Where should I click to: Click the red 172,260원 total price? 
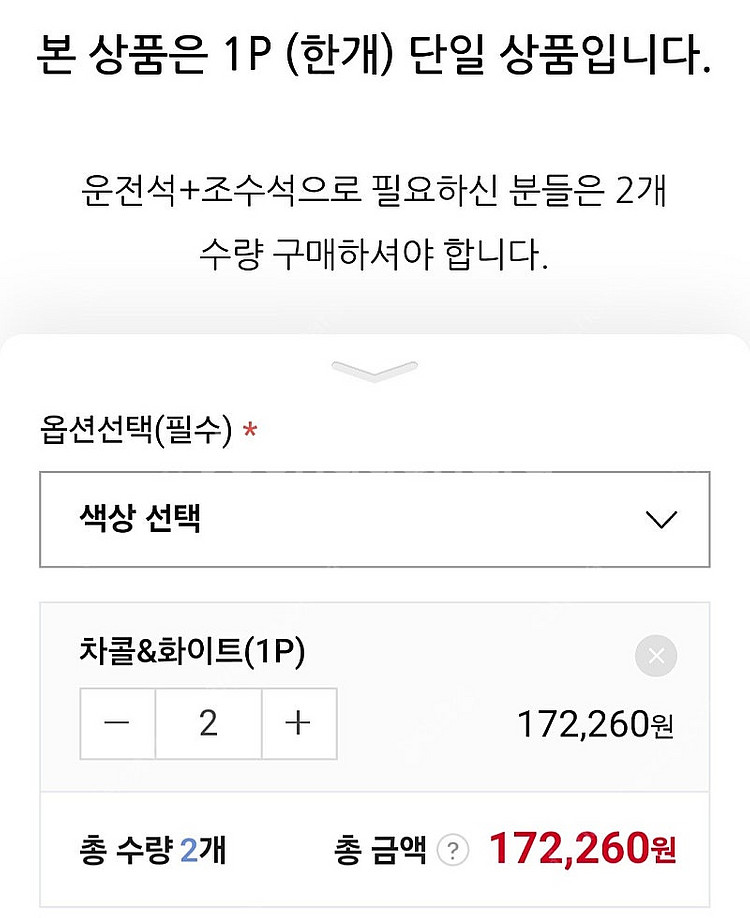click(570, 850)
